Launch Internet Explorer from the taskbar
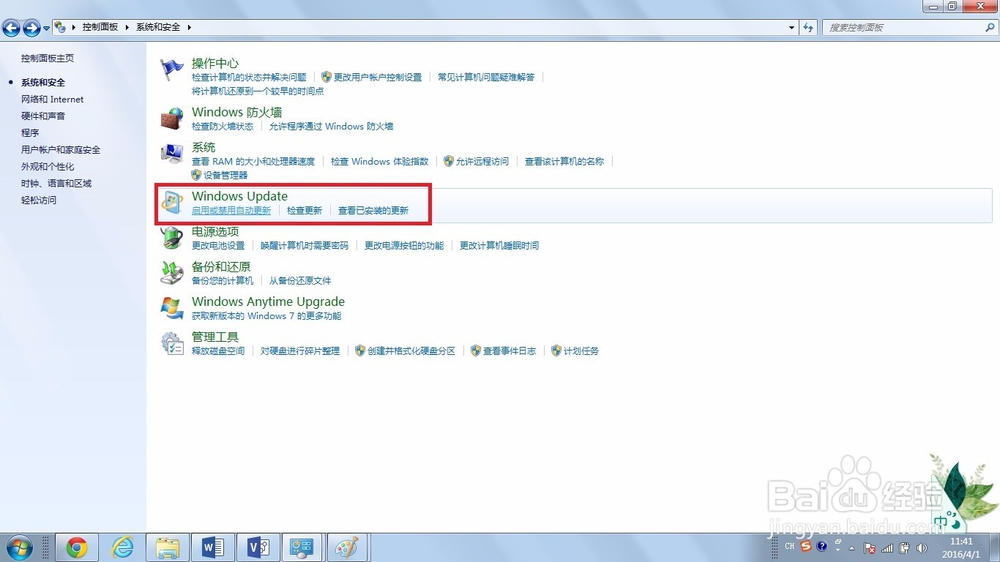 pos(122,548)
